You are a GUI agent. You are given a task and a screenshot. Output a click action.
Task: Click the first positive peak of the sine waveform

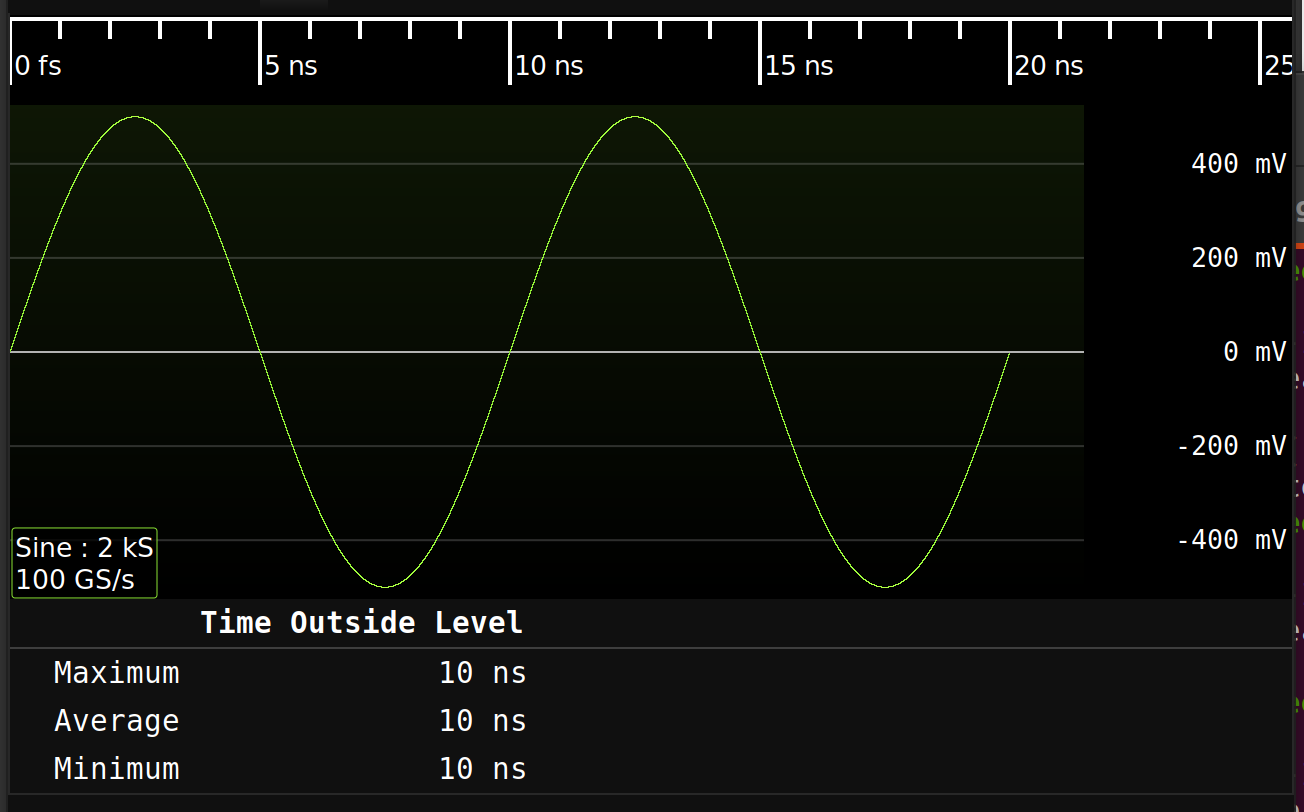[x=136, y=117]
